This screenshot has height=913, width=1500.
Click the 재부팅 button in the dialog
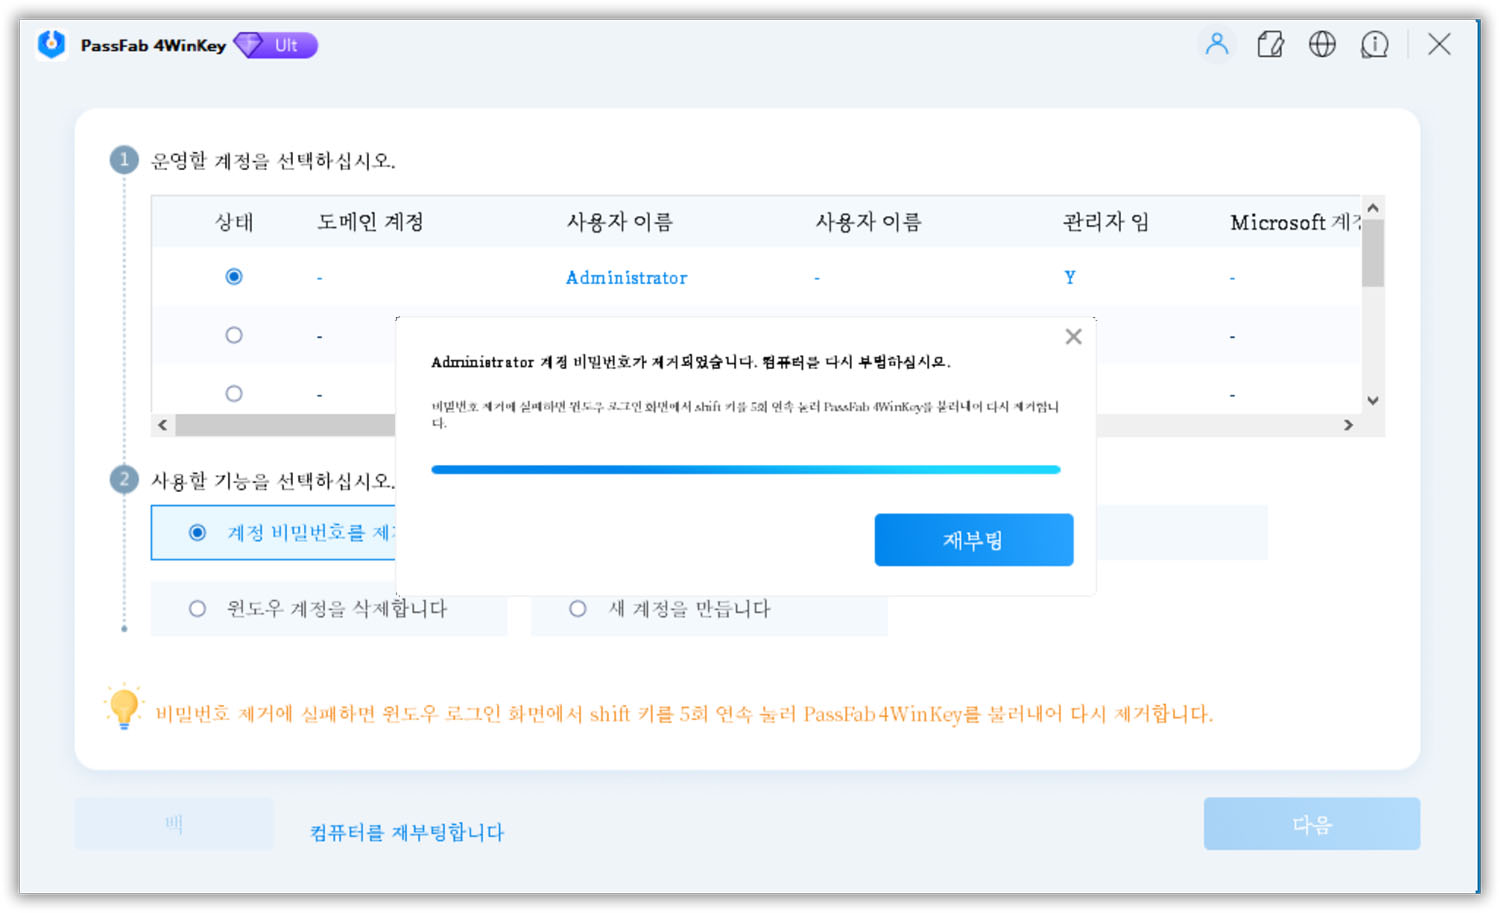tap(973, 540)
